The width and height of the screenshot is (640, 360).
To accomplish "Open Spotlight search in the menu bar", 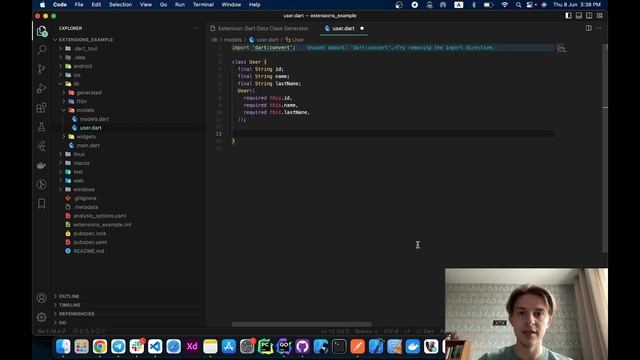I will pos(518,5).
